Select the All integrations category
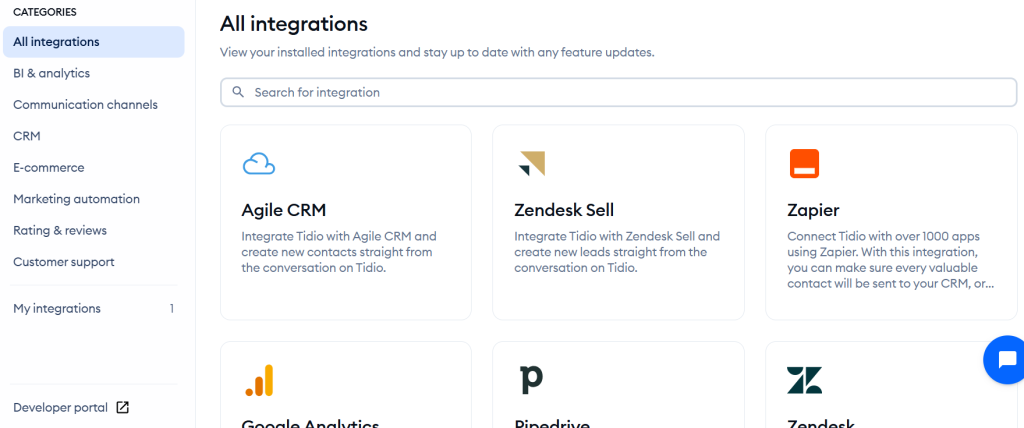Viewport: 1024px width, 428px height. click(x=93, y=42)
